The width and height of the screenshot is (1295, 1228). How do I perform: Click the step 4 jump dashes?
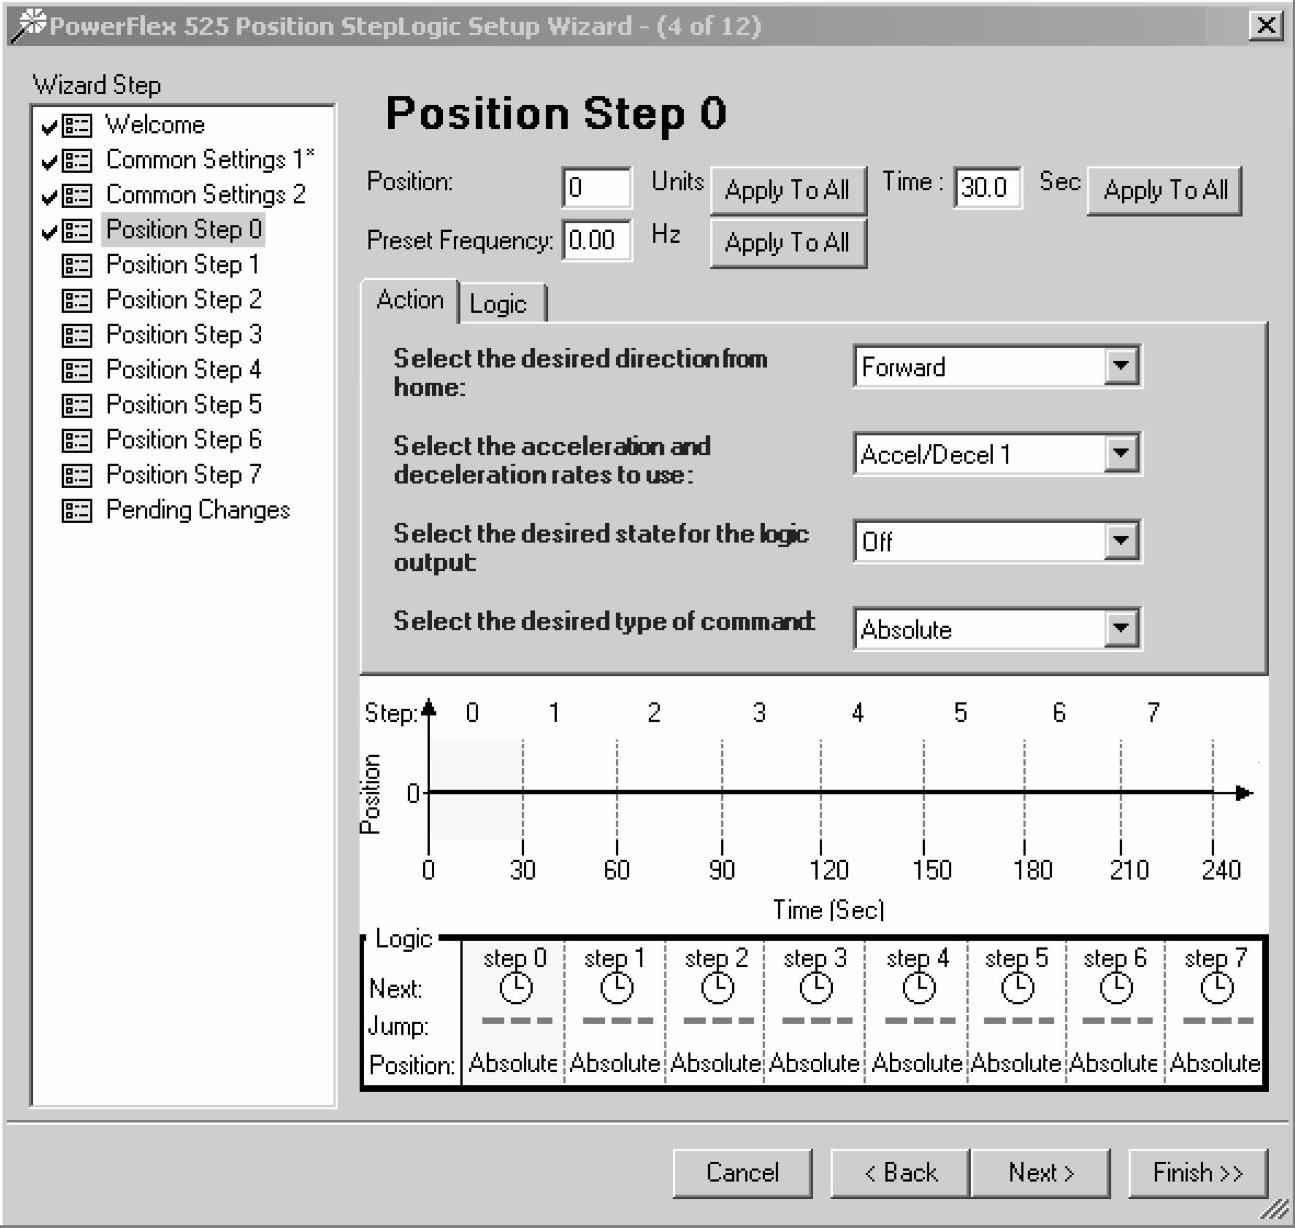[919, 1021]
